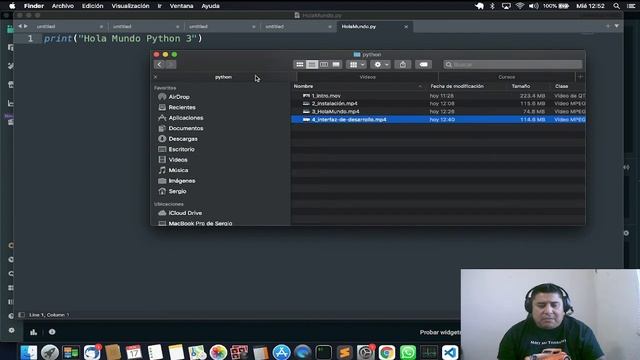Open Sergio home folder in sidebar
This screenshot has height=360, width=640.
[x=172, y=191]
